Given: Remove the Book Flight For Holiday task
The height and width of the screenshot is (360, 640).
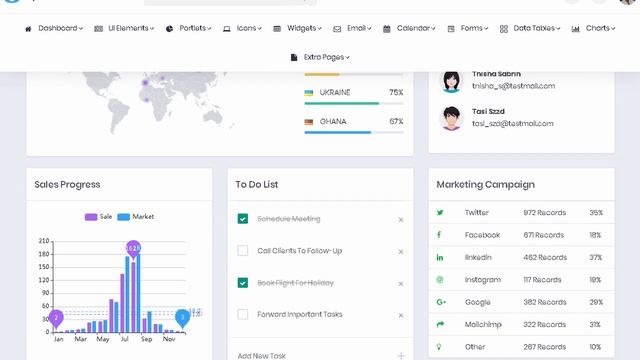Looking at the screenshot, I should 401,284.
